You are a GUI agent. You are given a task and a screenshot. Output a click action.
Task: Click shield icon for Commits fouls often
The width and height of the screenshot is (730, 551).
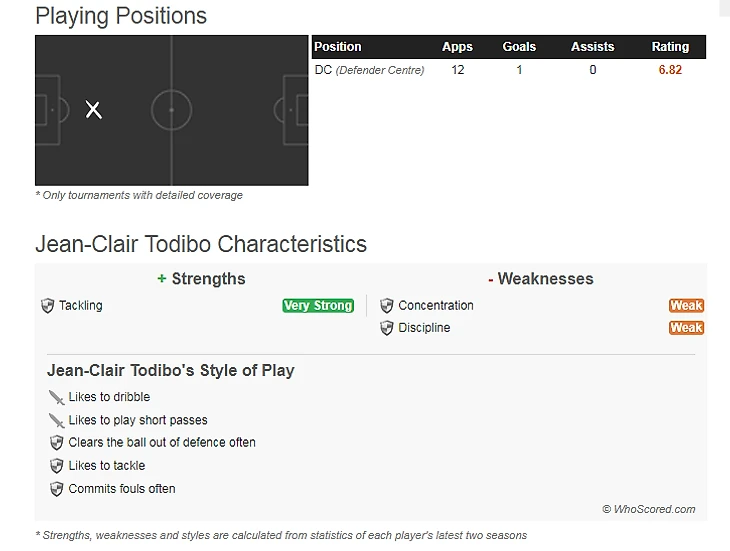point(56,489)
